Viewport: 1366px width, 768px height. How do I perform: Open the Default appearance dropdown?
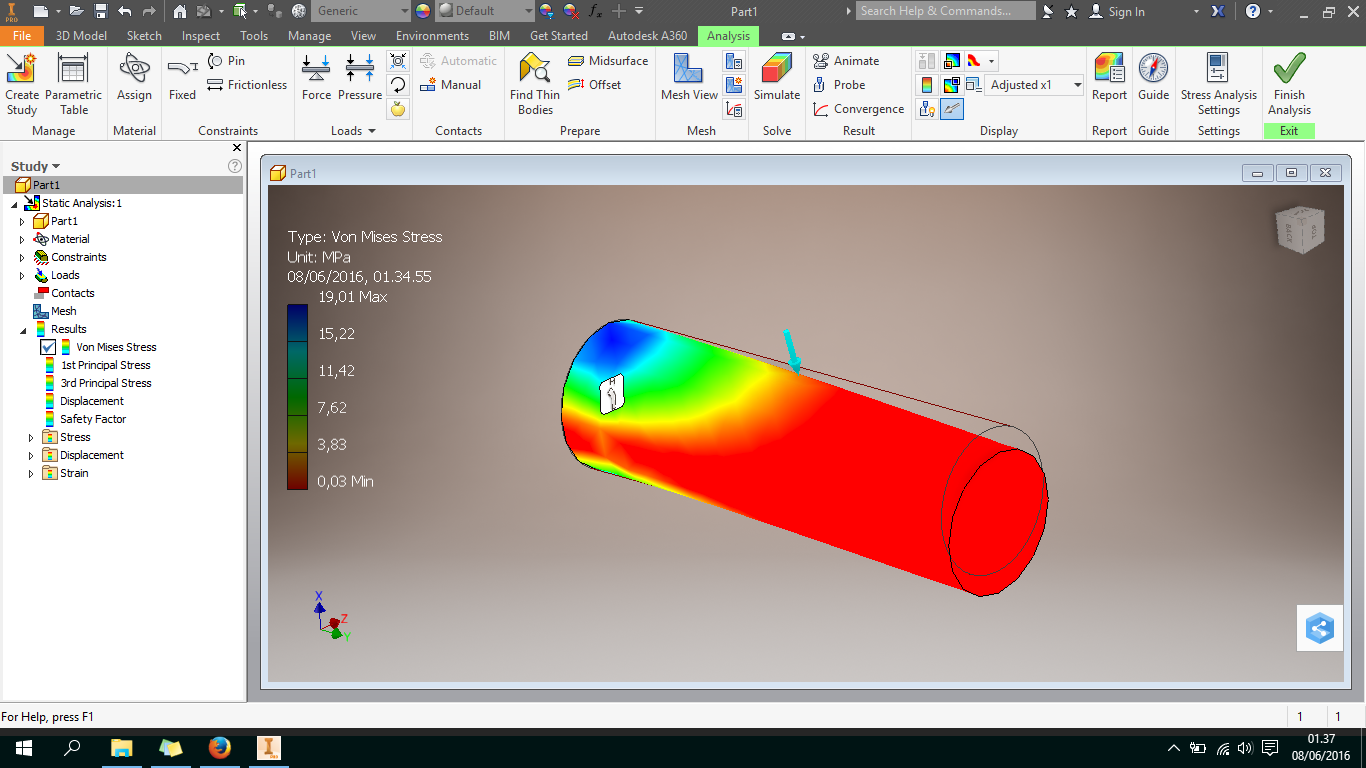[x=485, y=11]
